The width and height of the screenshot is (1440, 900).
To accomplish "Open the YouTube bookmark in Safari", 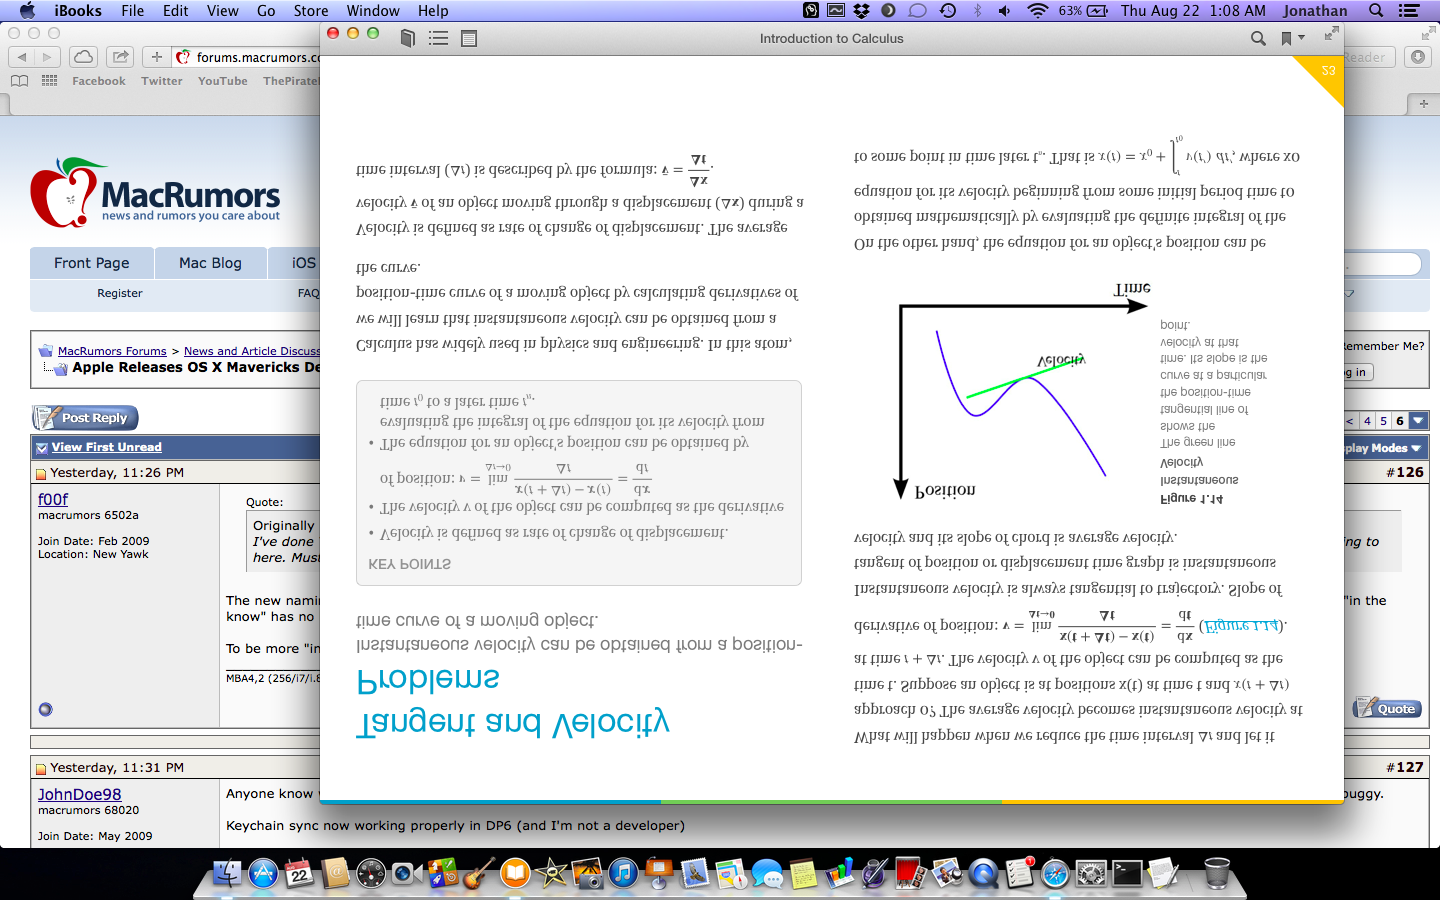I will (x=223, y=81).
